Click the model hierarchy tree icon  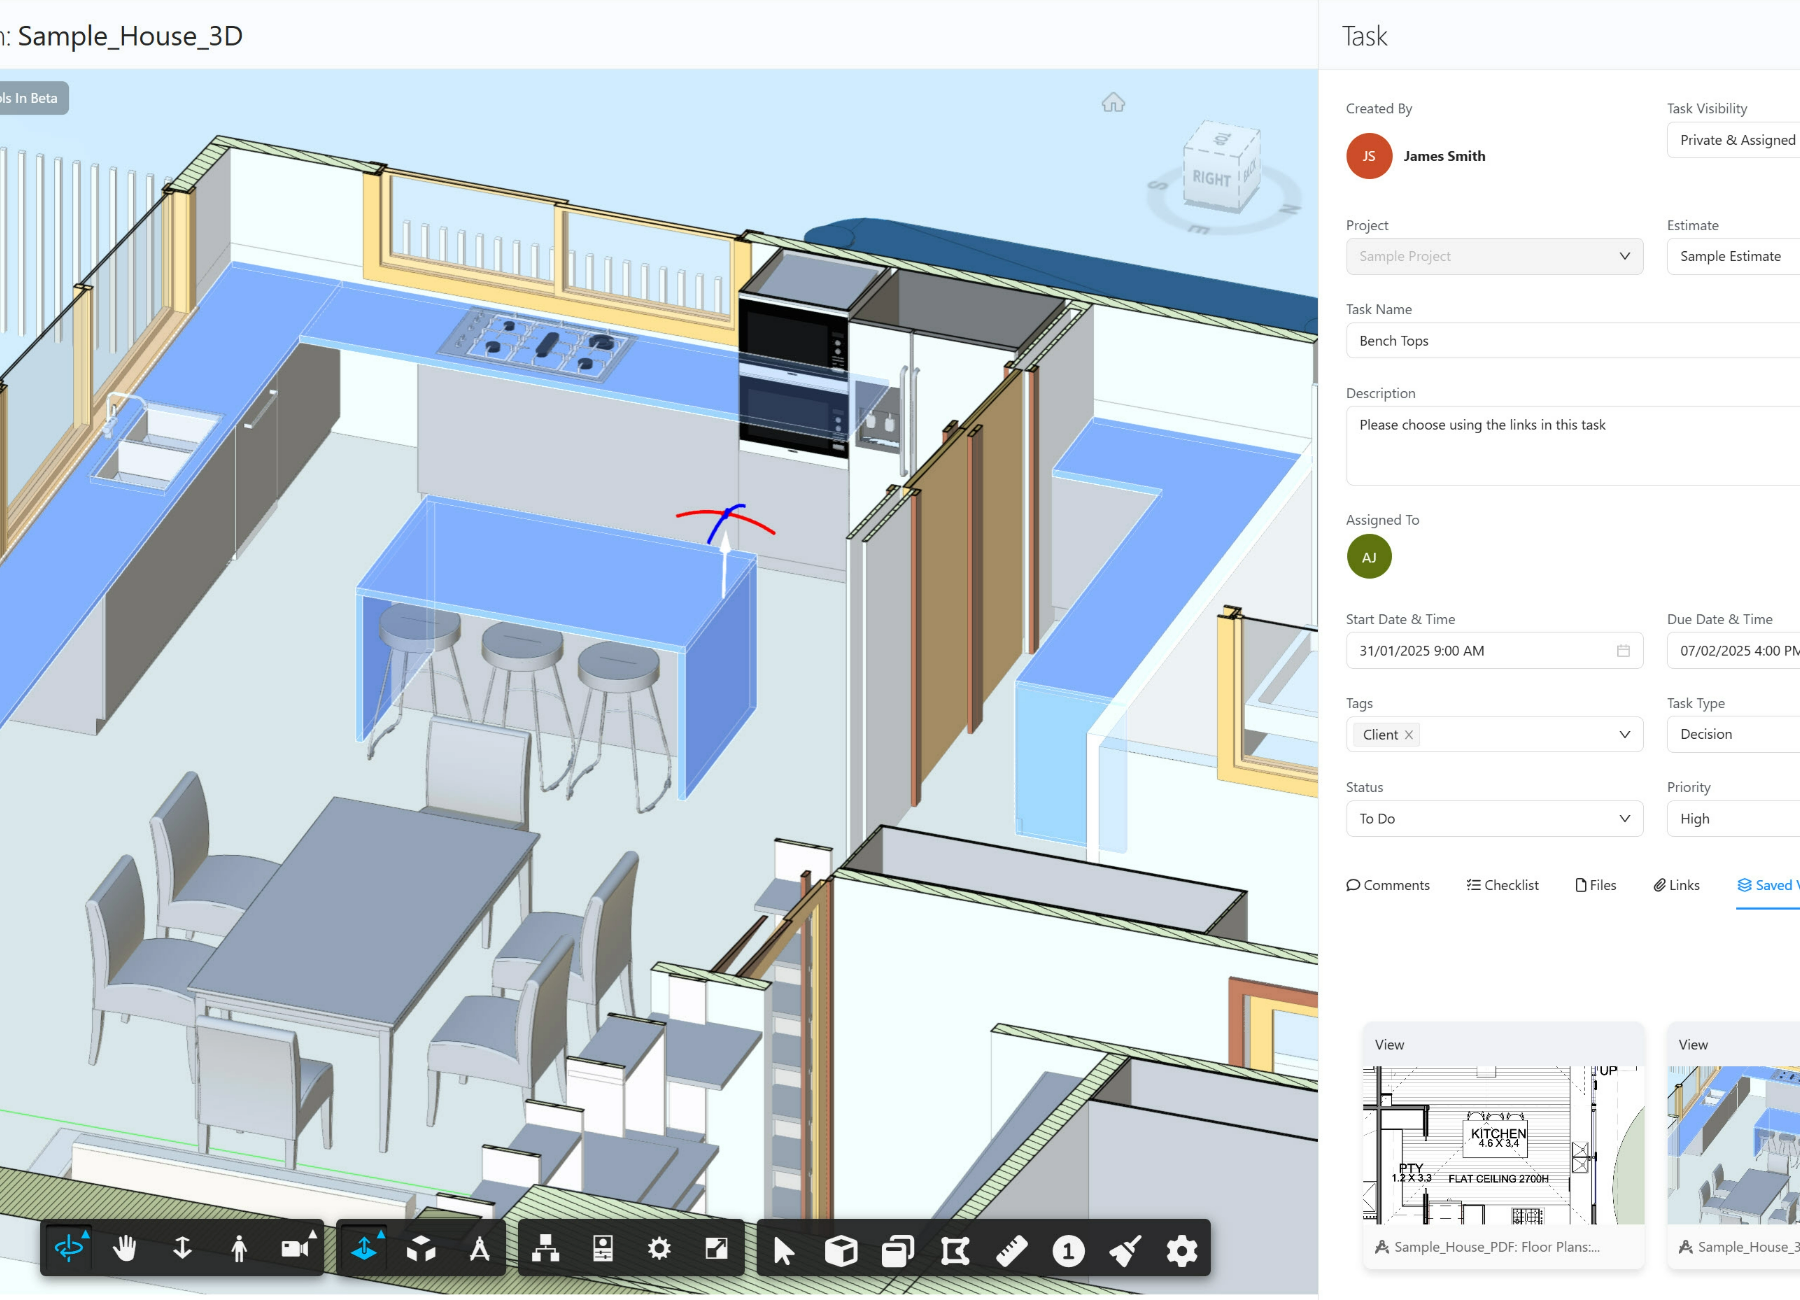coord(543,1248)
